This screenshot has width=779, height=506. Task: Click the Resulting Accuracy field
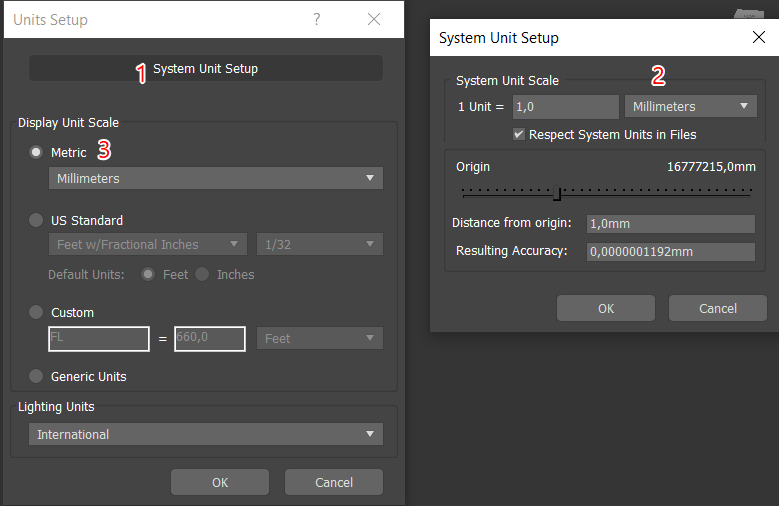(670, 252)
